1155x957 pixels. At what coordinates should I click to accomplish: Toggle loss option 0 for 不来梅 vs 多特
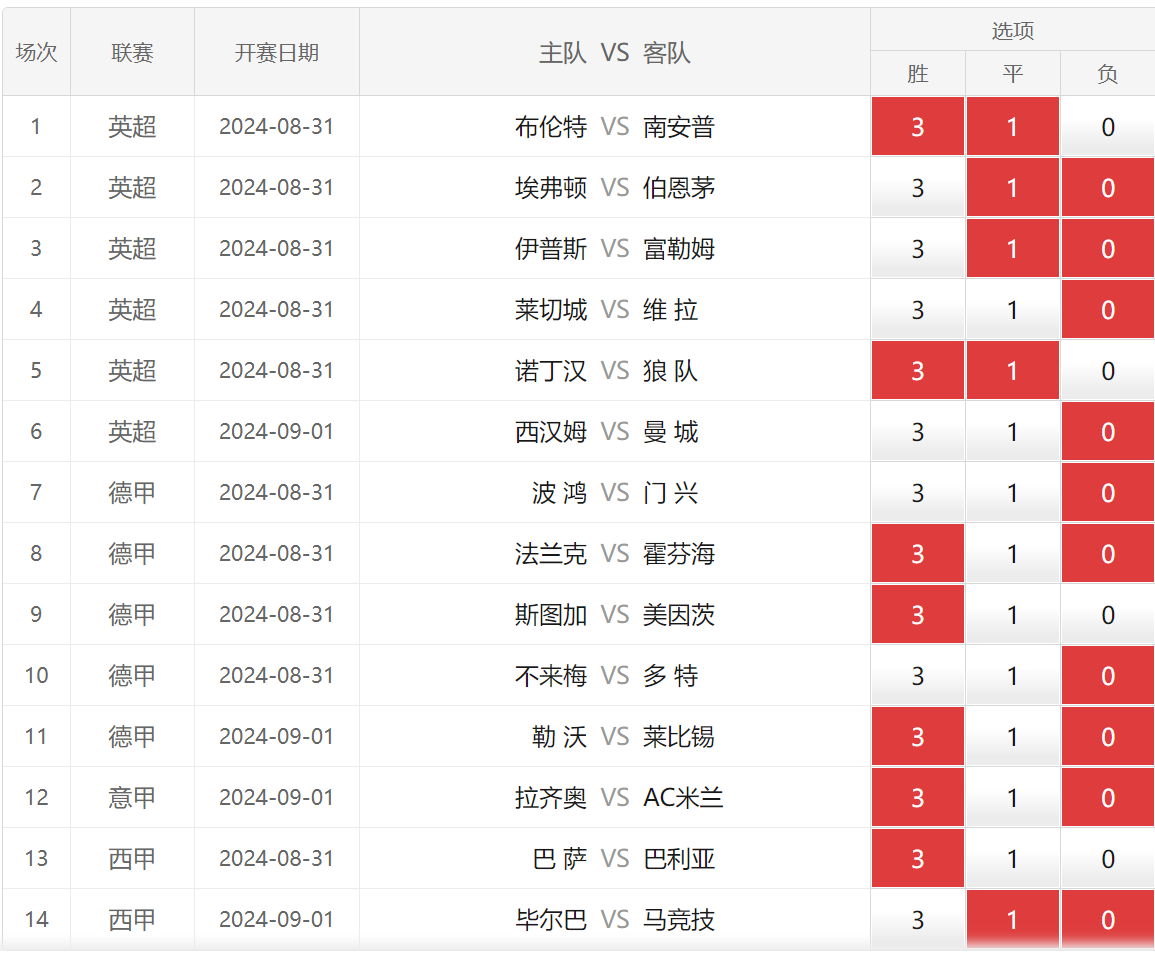[x=1108, y=676]
